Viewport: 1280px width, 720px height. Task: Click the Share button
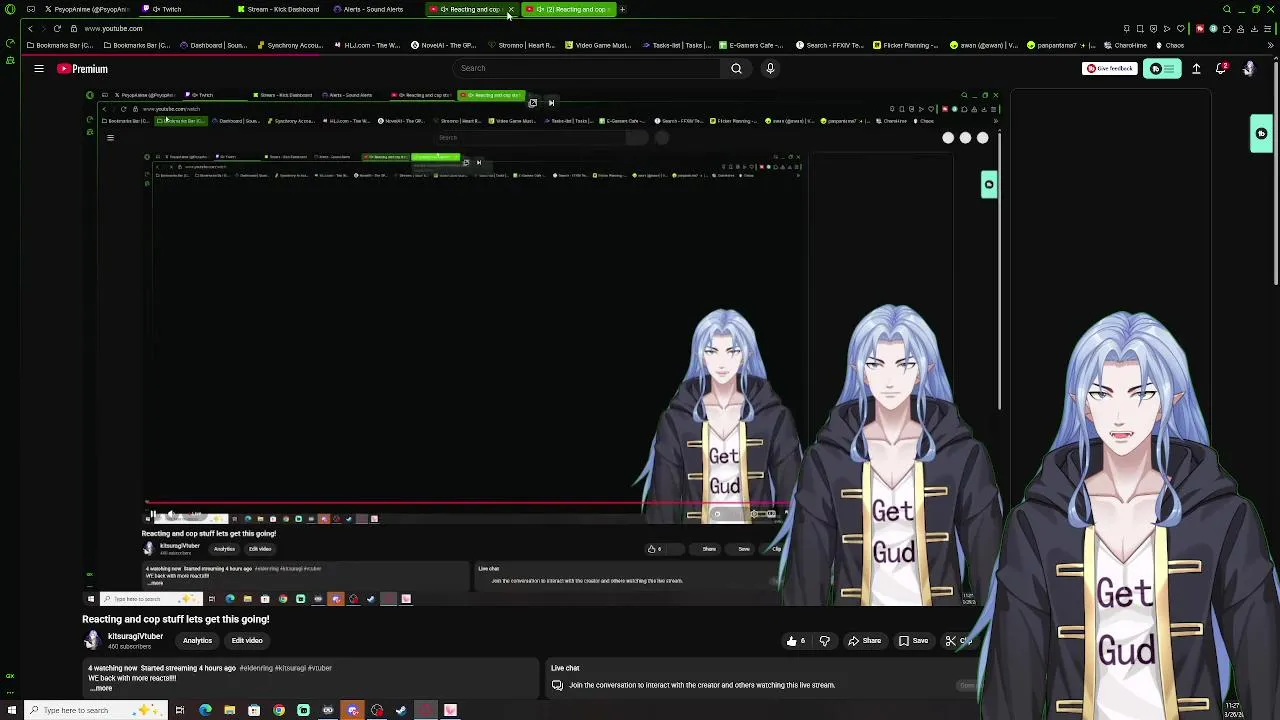click(865, 641)
